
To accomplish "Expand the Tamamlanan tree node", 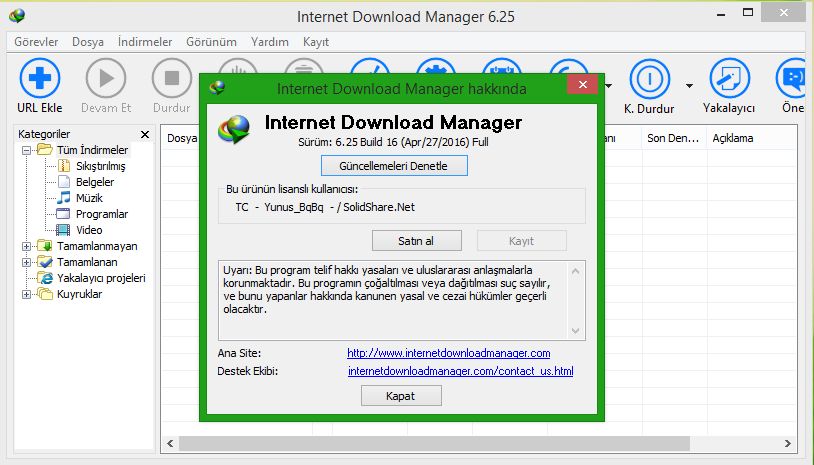I will pyautogui.click(x=26, y=263).
